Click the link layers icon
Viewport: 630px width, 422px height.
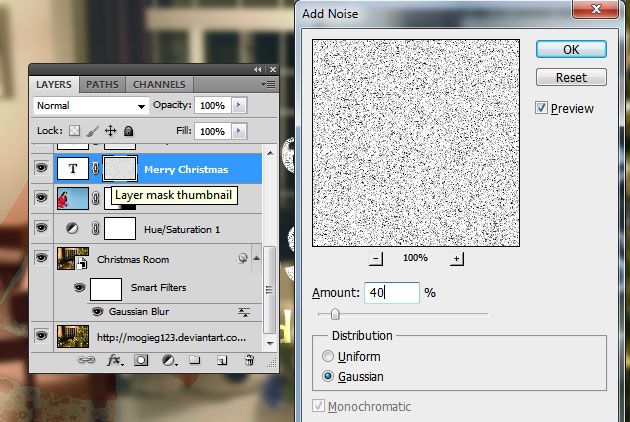[x=86, y=360]
